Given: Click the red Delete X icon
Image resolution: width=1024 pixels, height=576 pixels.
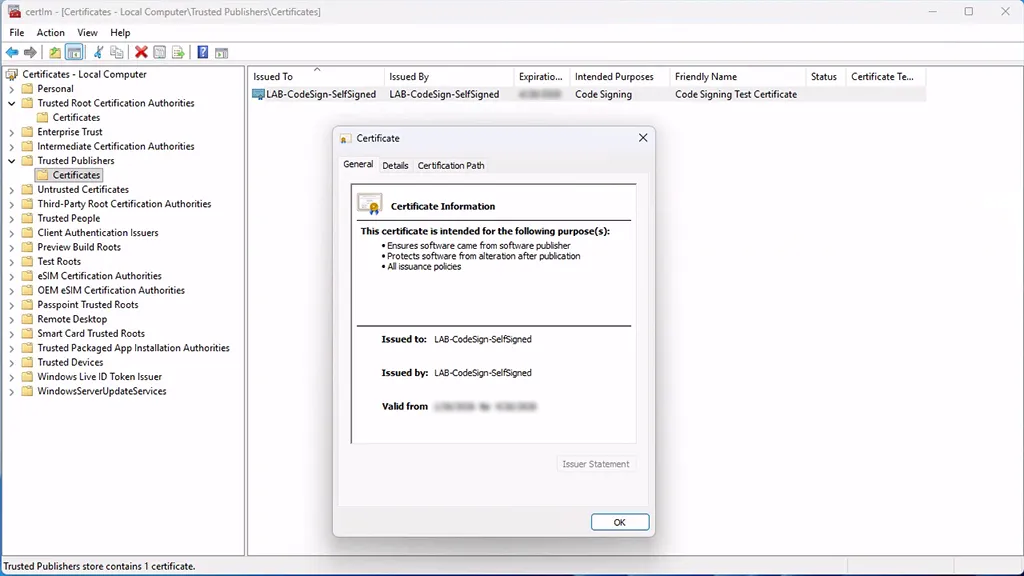Looking at the screenshot, I should 141,52.
